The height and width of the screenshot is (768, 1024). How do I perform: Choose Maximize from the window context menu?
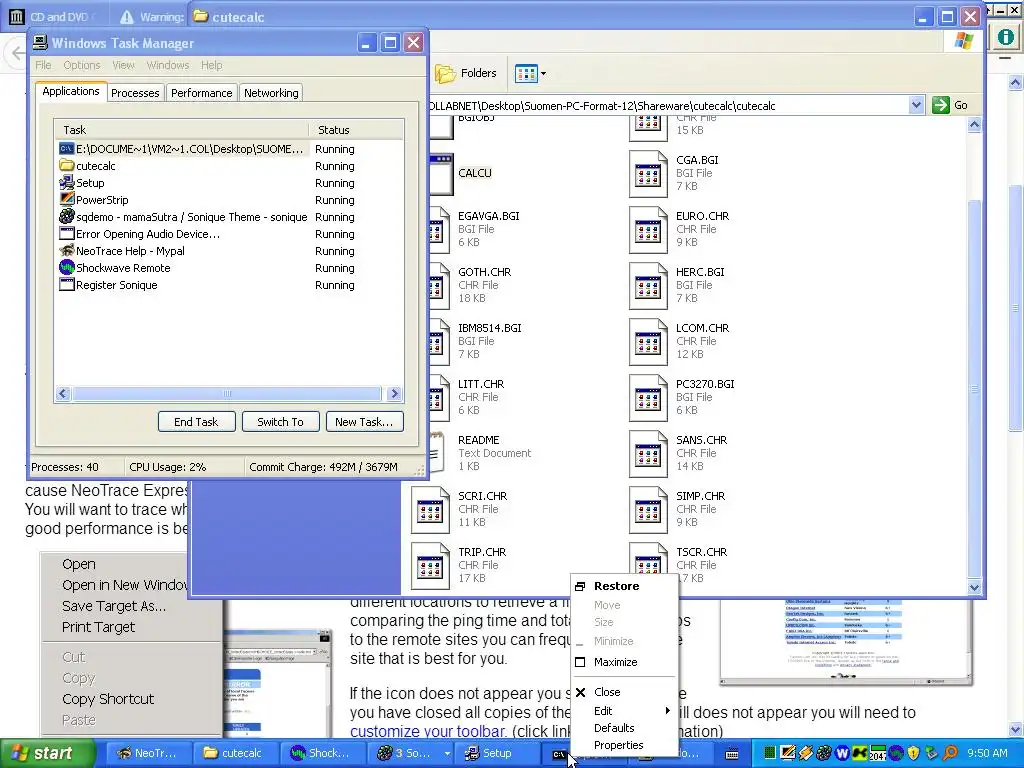[x=624, y=662]
